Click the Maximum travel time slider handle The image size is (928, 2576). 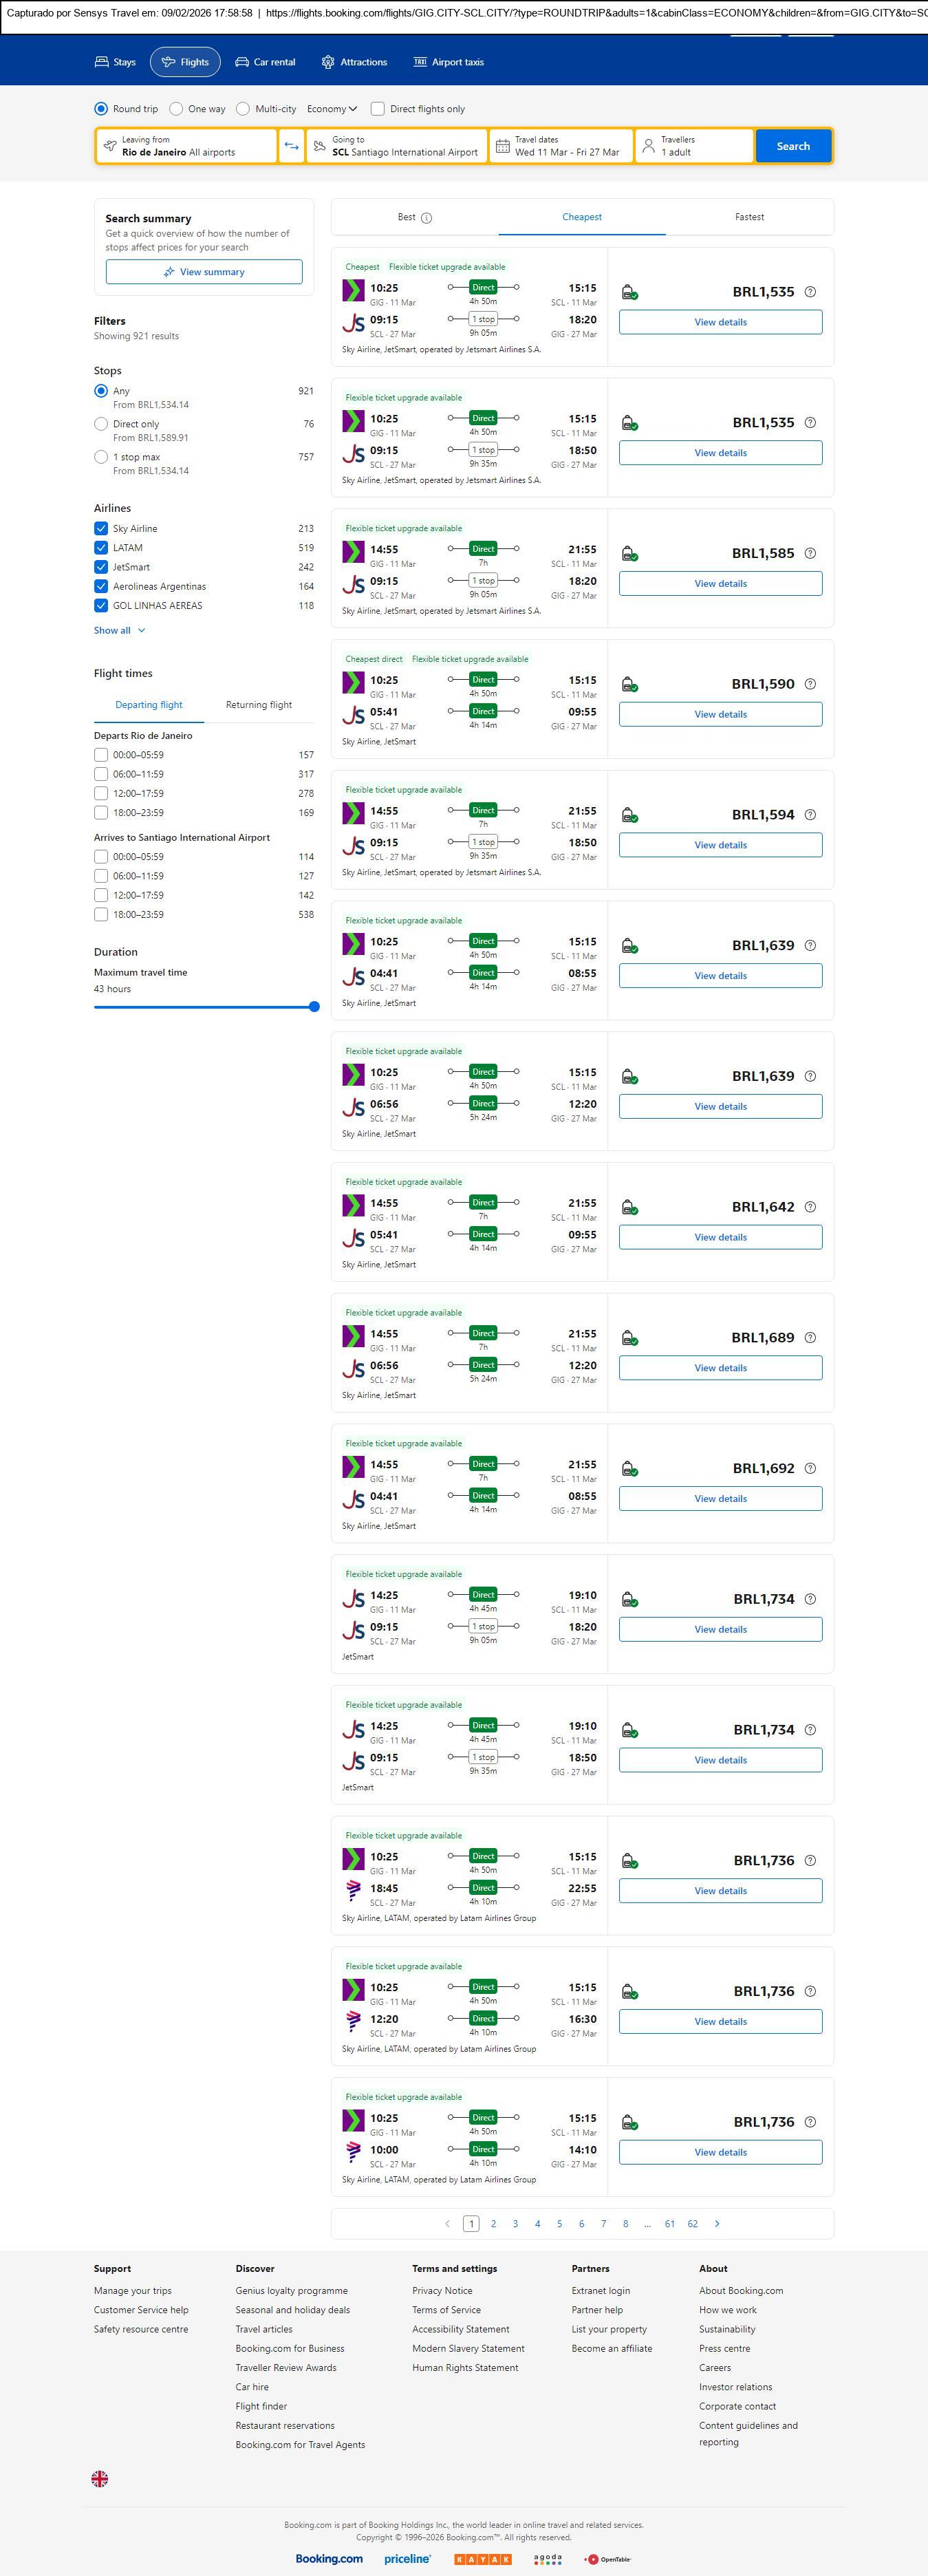(x=314, y=1007)
